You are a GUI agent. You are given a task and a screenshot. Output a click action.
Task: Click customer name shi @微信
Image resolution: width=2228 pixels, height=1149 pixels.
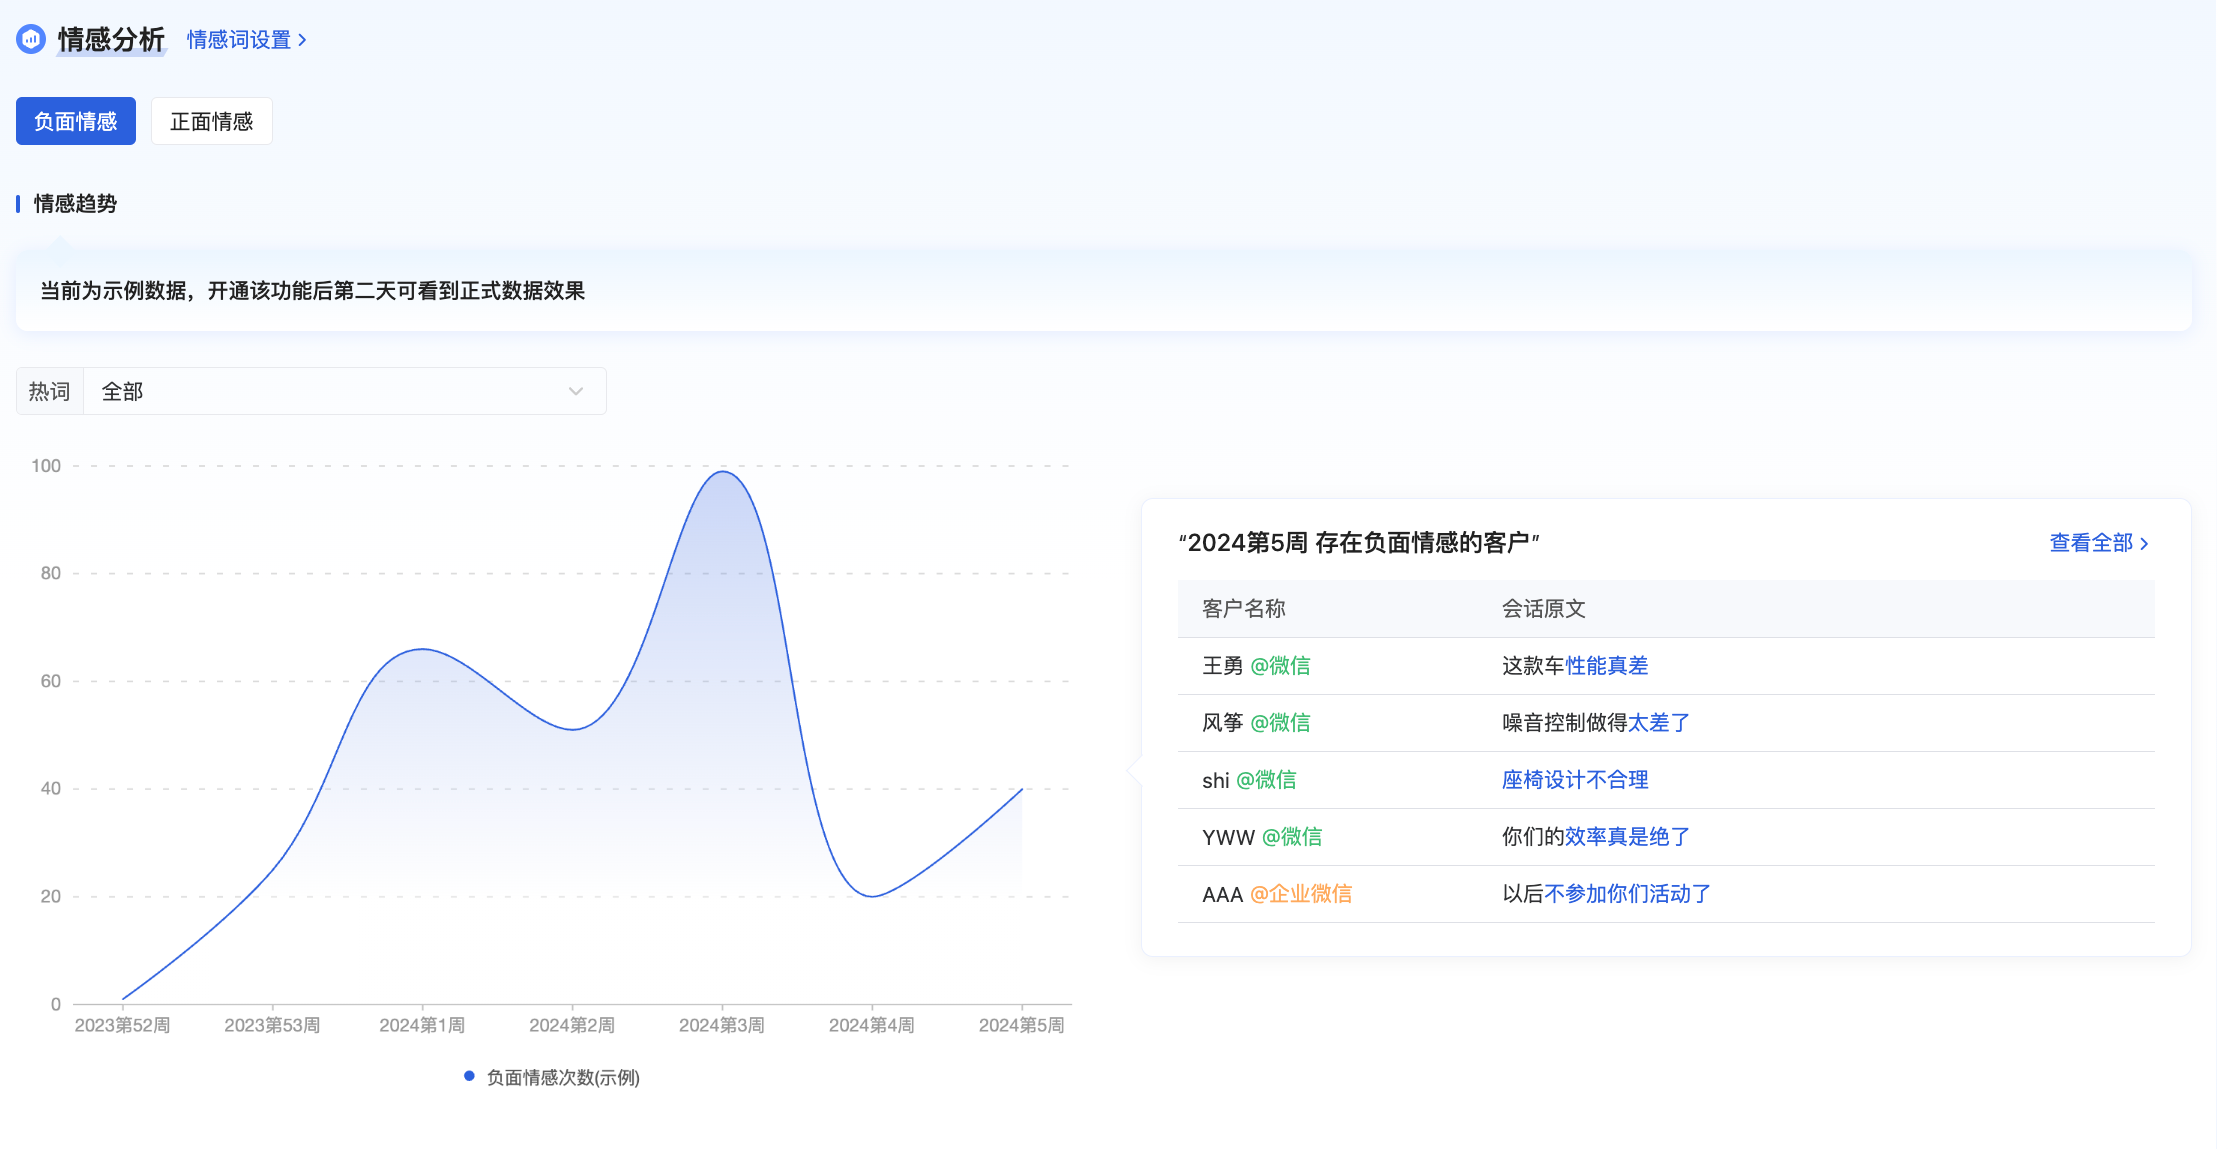click(x=1249, y=780)
